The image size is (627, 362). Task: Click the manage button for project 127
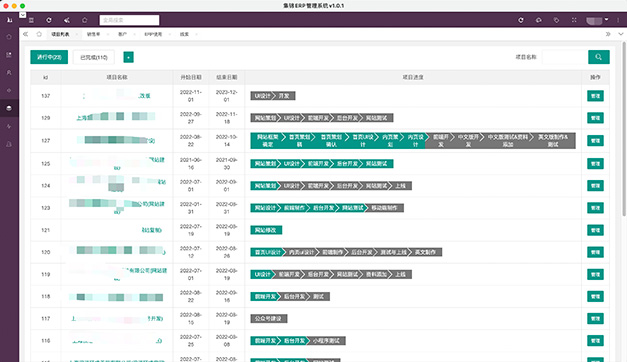point(595,141)
